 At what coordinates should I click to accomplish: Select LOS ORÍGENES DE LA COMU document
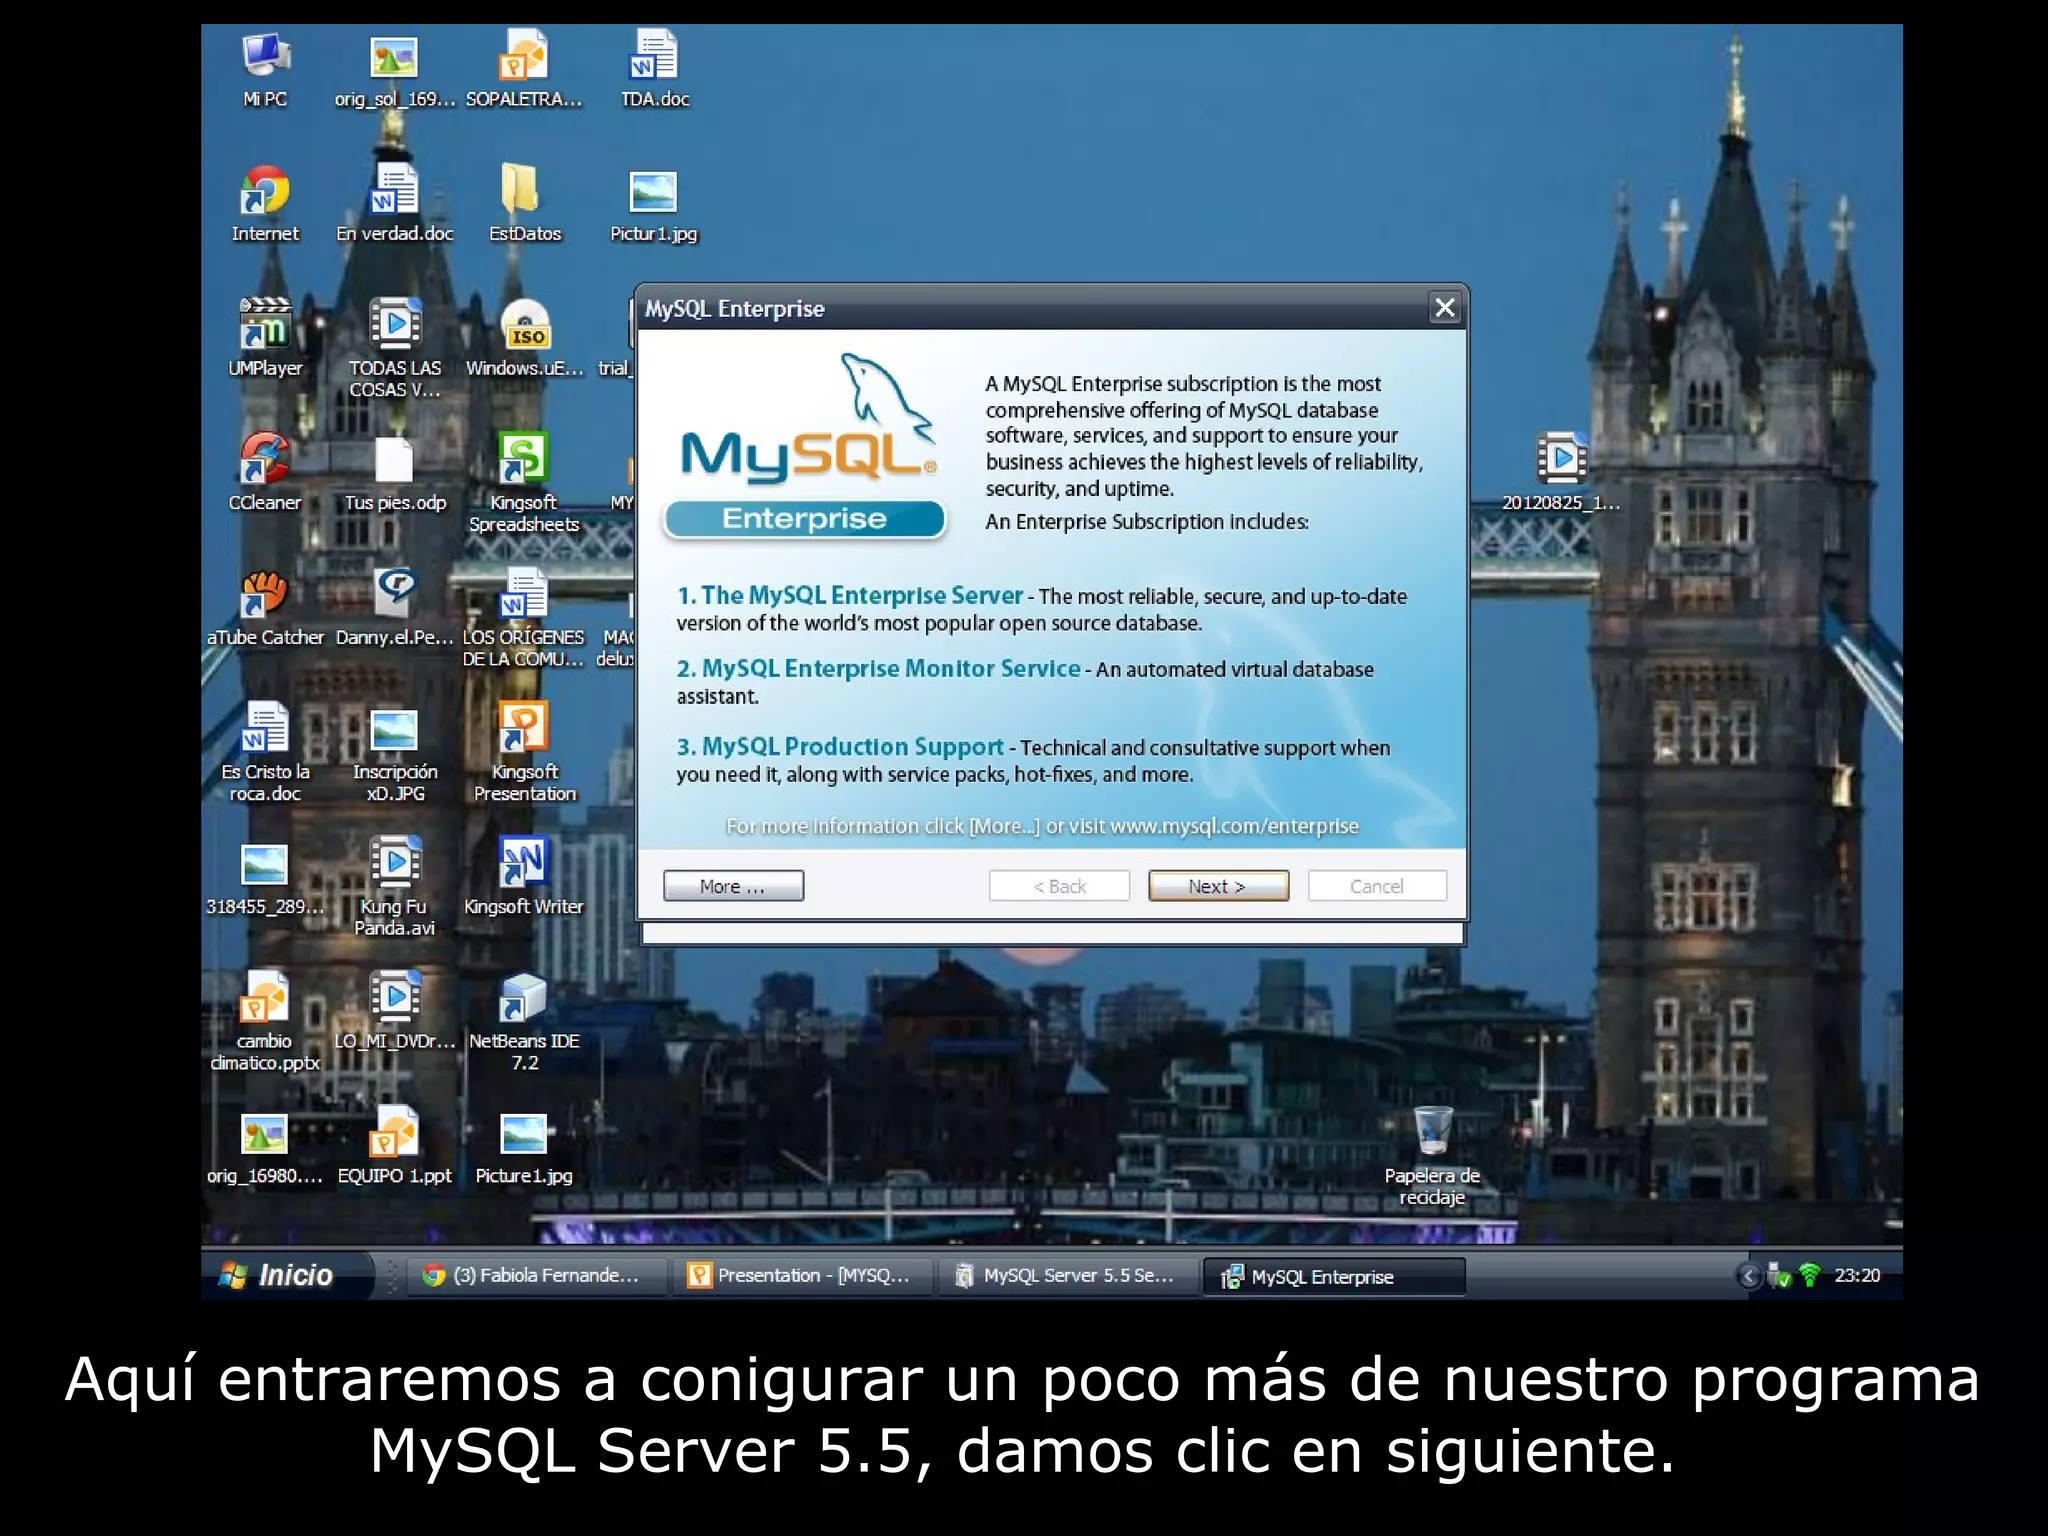(524, 617)
